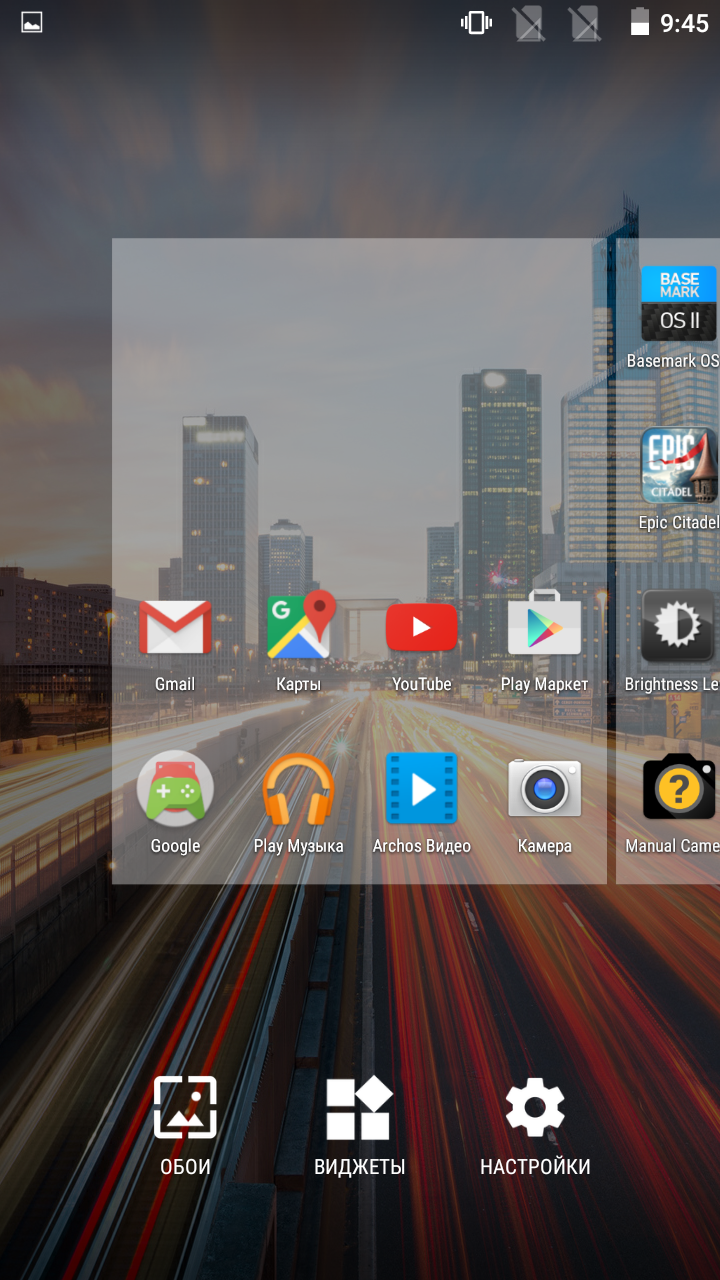Tap the battery status icon
This screenshot has height=1280, width=720.
[x=640, y=22]
